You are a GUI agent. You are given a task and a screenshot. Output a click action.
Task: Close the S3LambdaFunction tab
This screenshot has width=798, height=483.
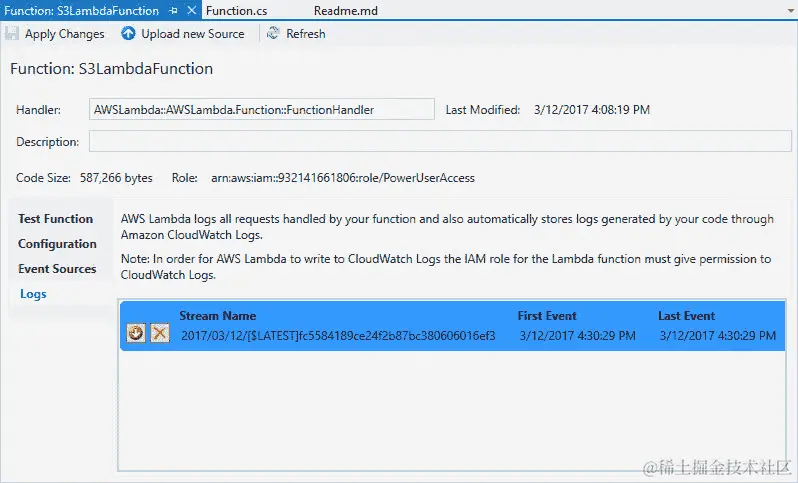(192, 11)
